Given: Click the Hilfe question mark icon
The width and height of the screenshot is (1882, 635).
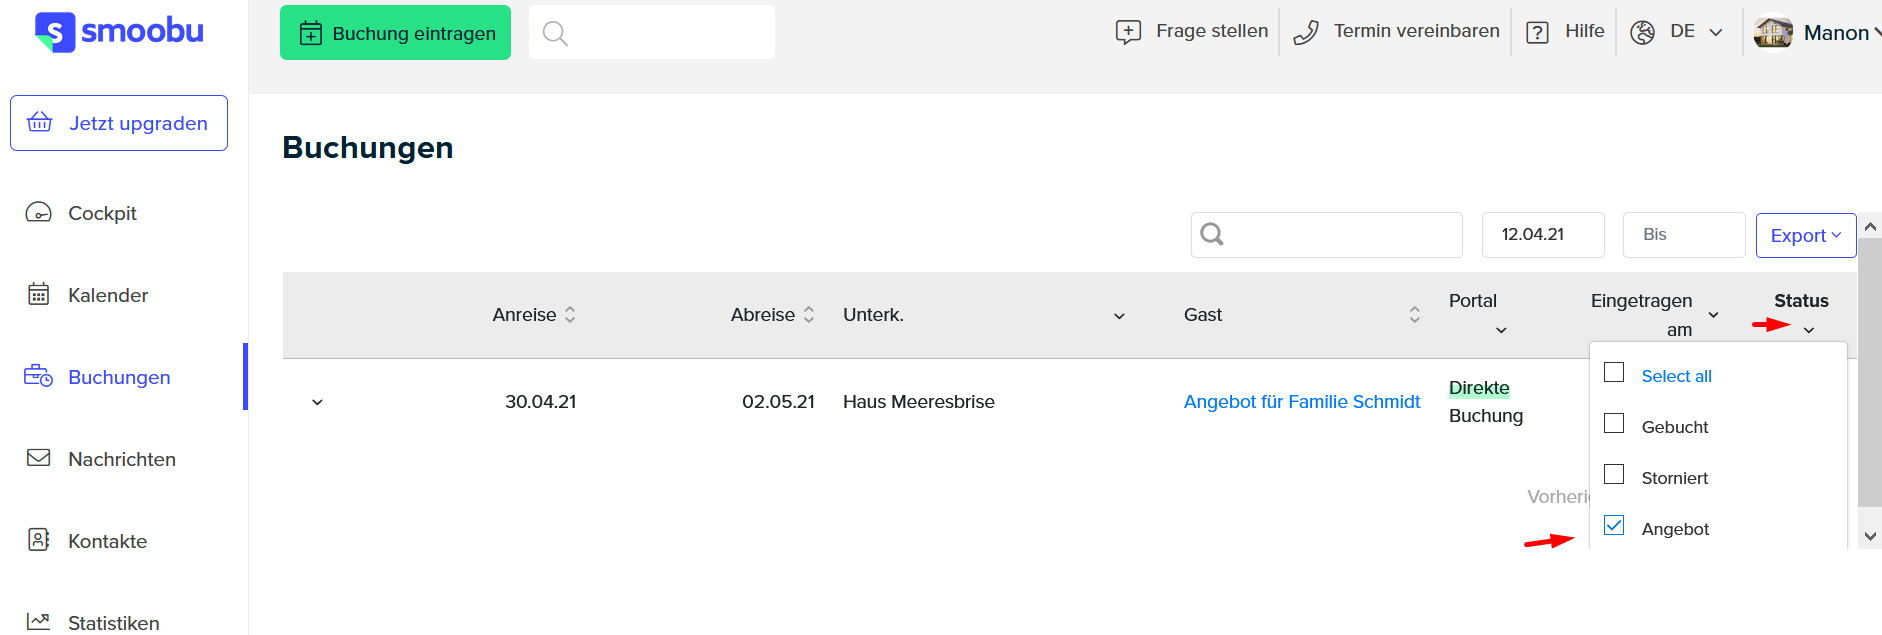Looking at the screenshot, I should [x=1537, y=32].
